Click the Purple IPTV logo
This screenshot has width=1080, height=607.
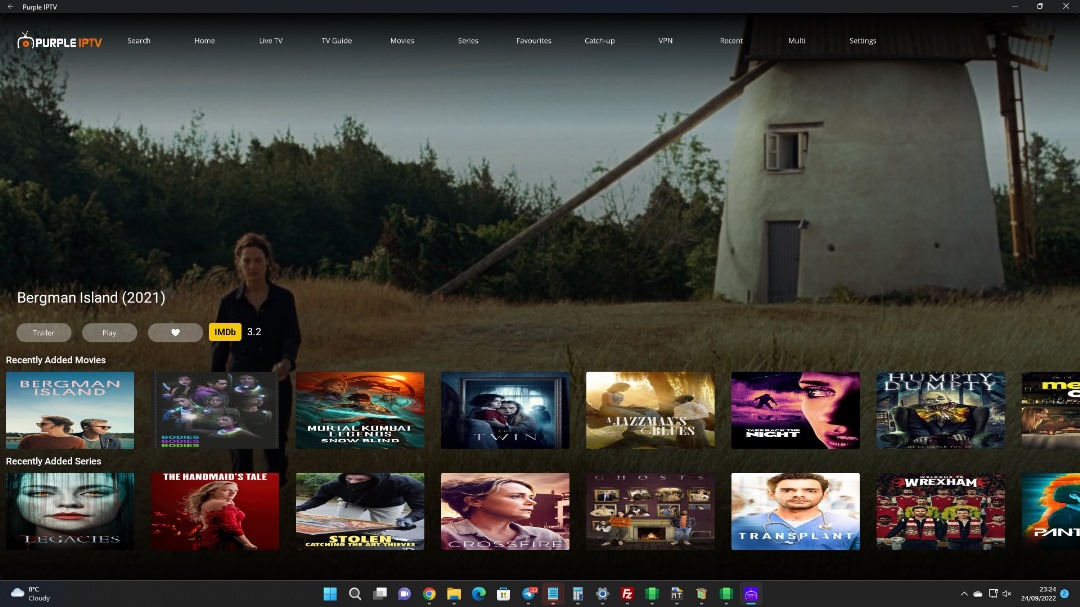pos(60,42)
